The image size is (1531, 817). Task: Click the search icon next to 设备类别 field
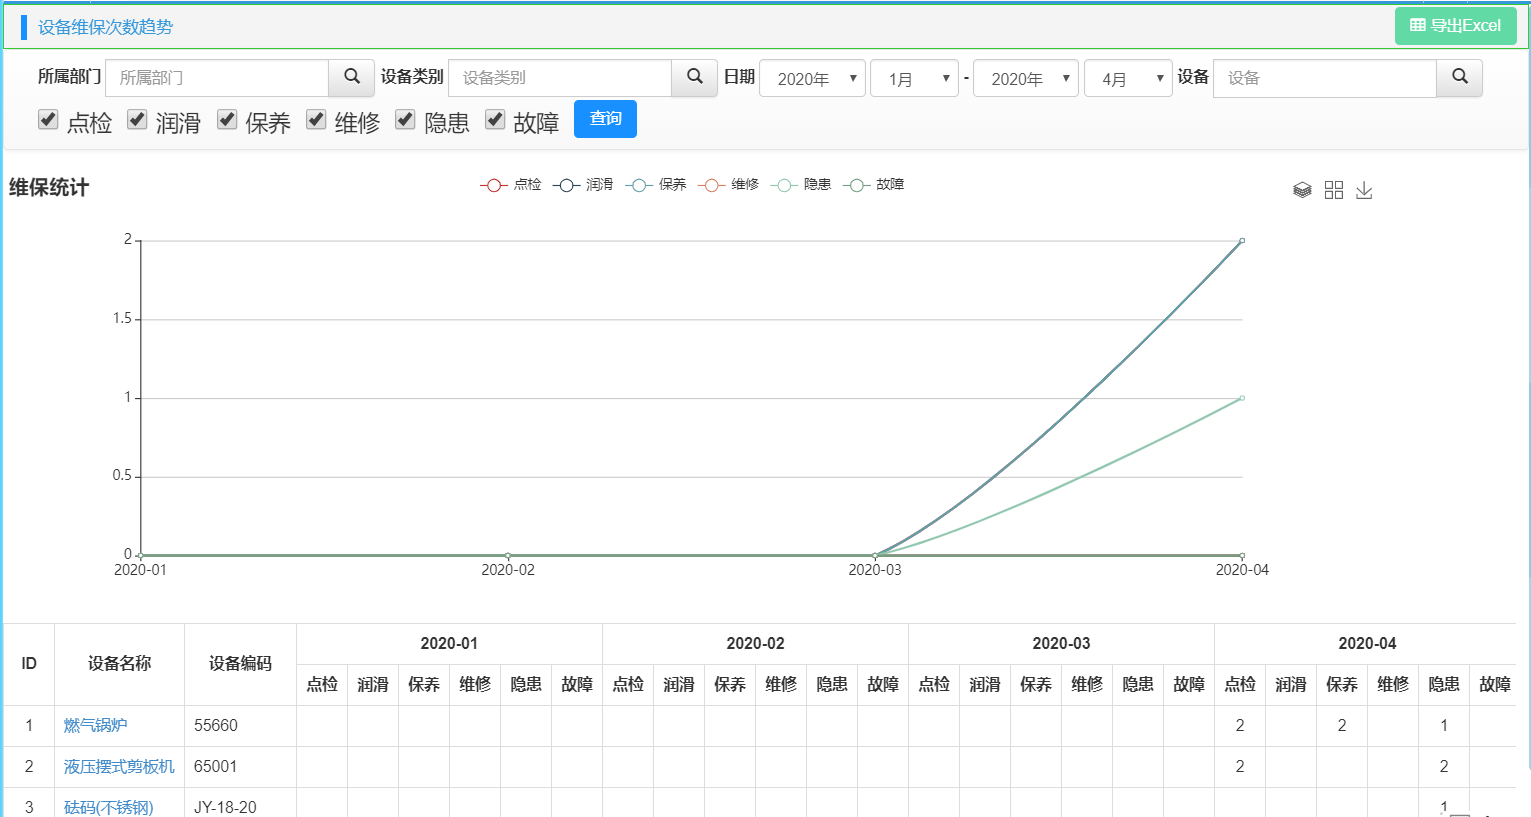(695, 77)
